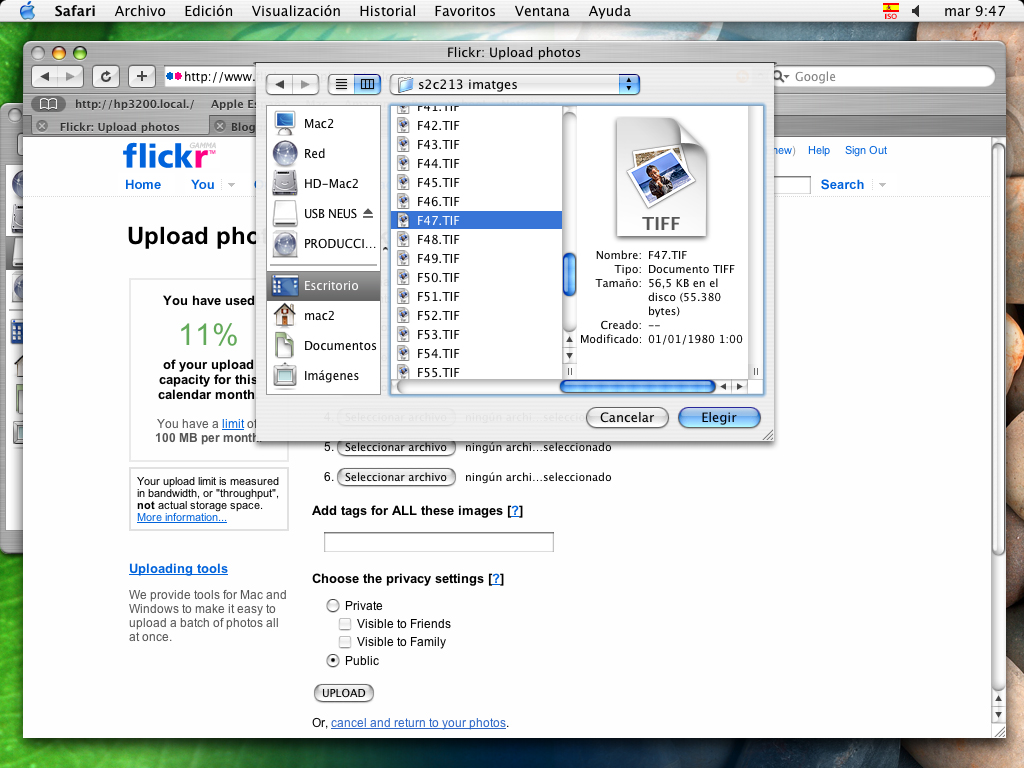
Task: Click cancel and return to your photos
Action: (x=419, y=723)
